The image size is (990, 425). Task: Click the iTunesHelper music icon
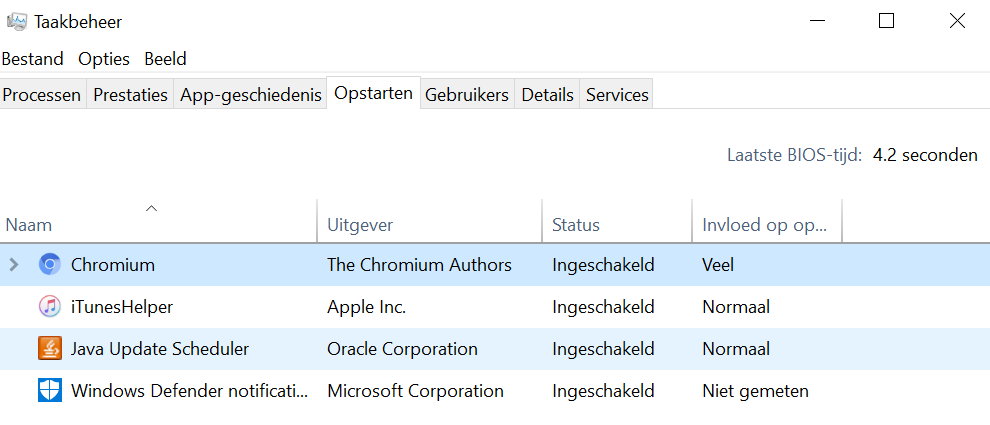point(49,307)
